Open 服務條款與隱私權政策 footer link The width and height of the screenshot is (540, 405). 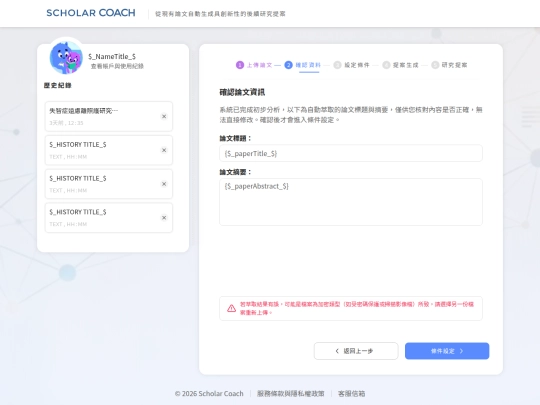click(x=291, y=393)
